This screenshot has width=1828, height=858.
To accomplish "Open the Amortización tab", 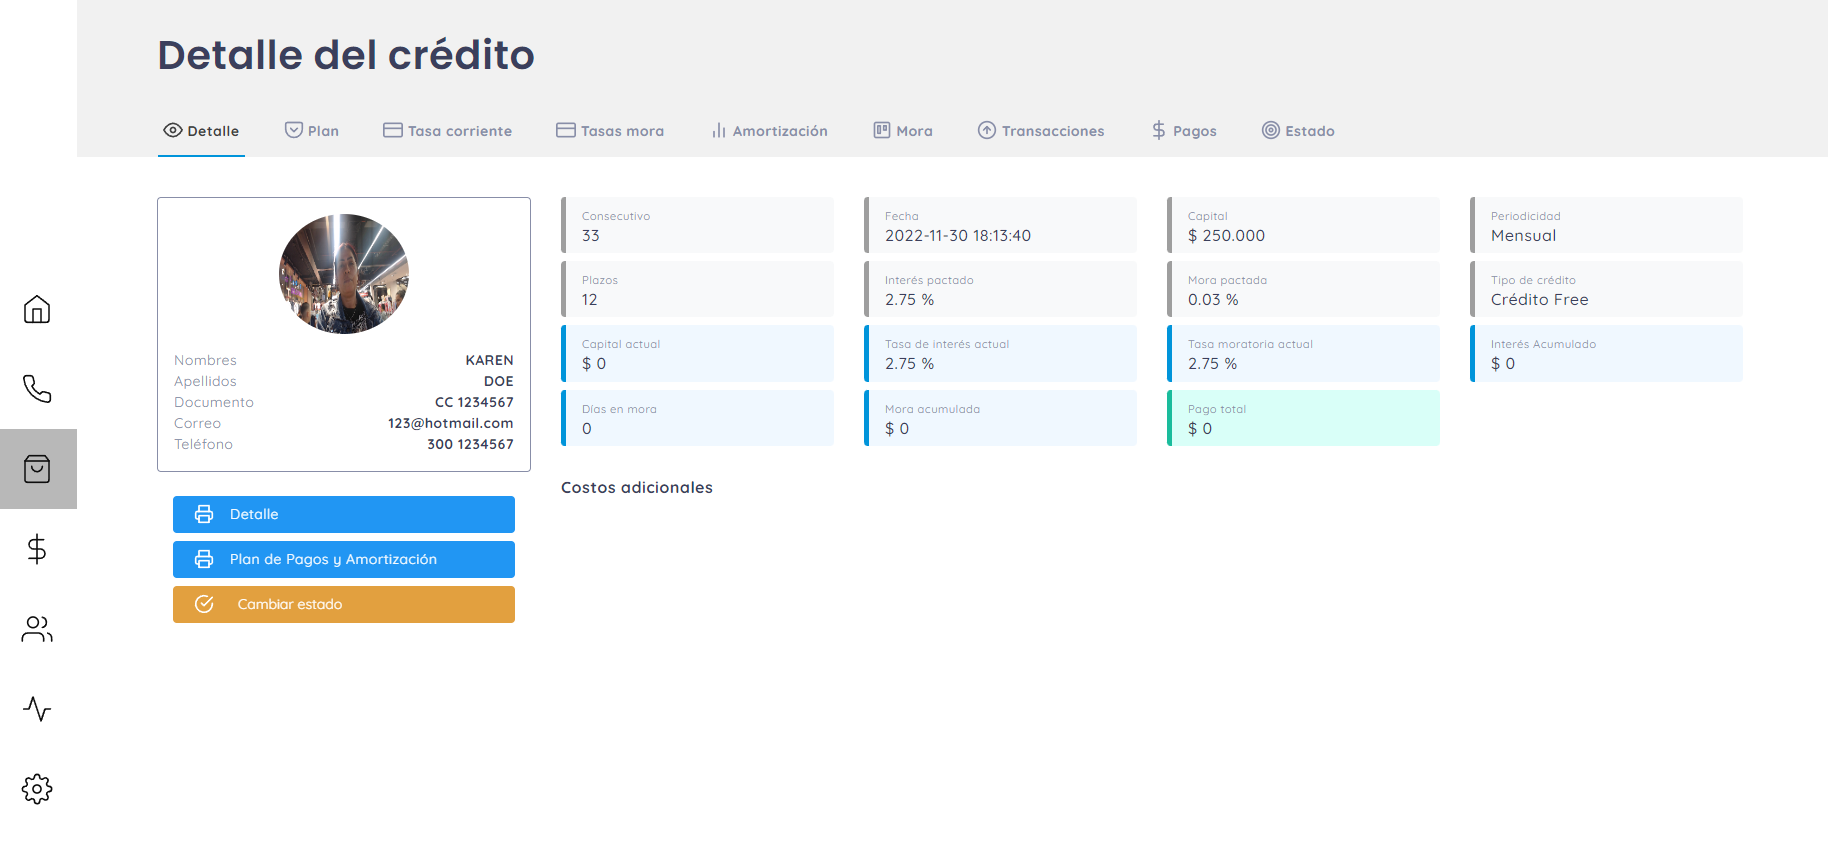I will click(x=769, y=131).
